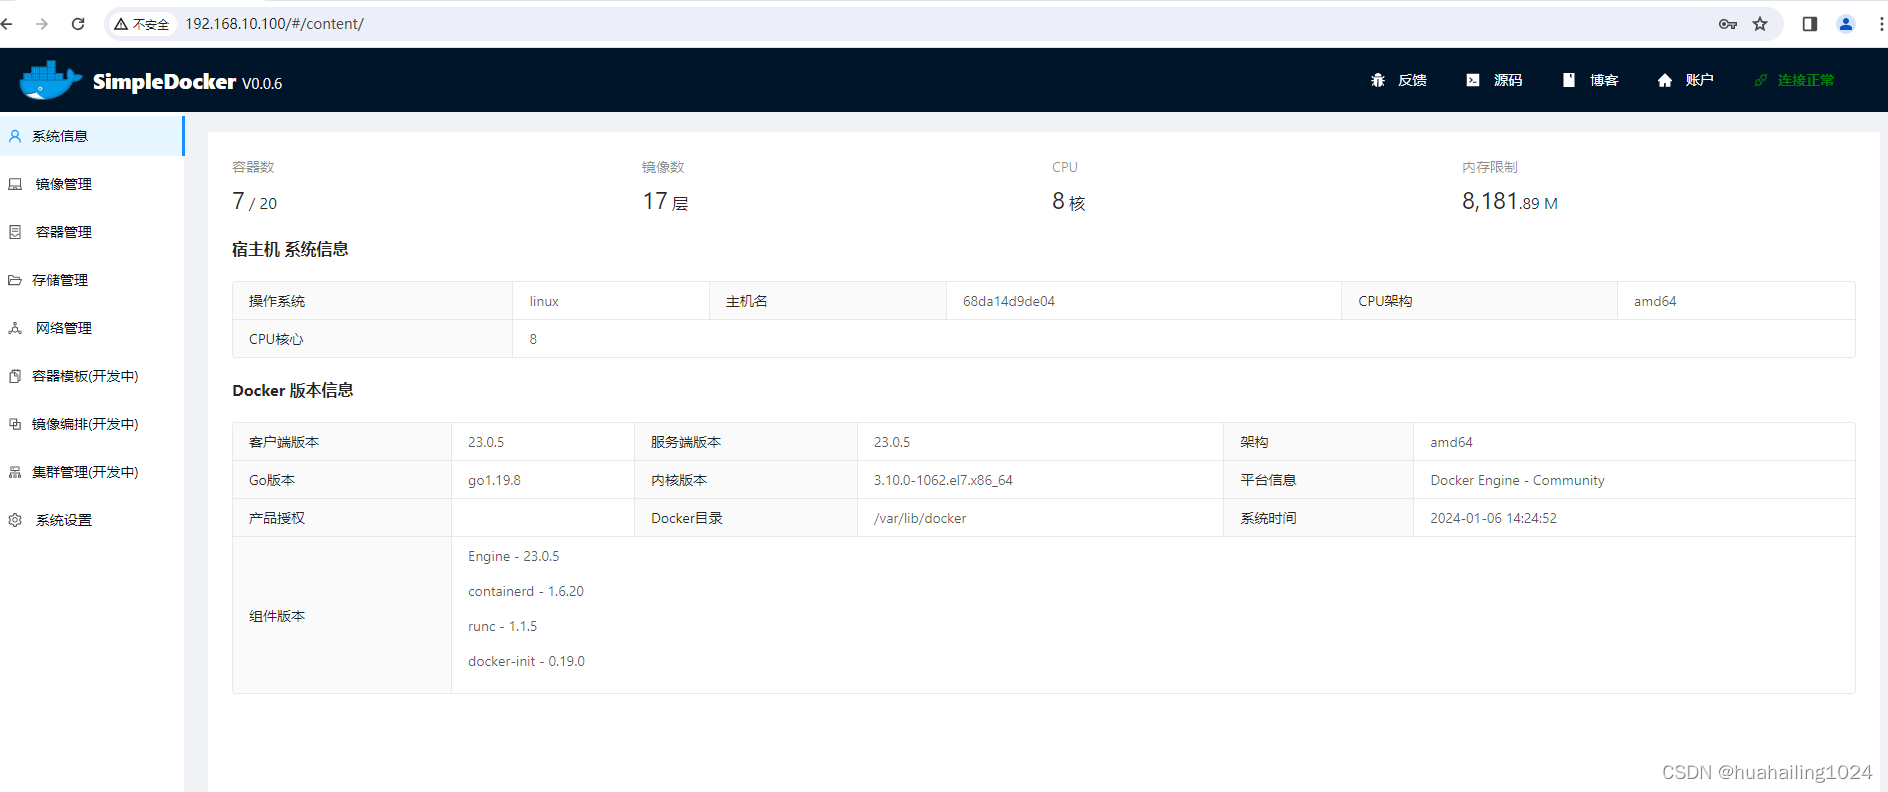The height and width of the screenshot is (792, 1888).
Task: Click the green link icon by 连接正常
Action: click(1761, 80)
